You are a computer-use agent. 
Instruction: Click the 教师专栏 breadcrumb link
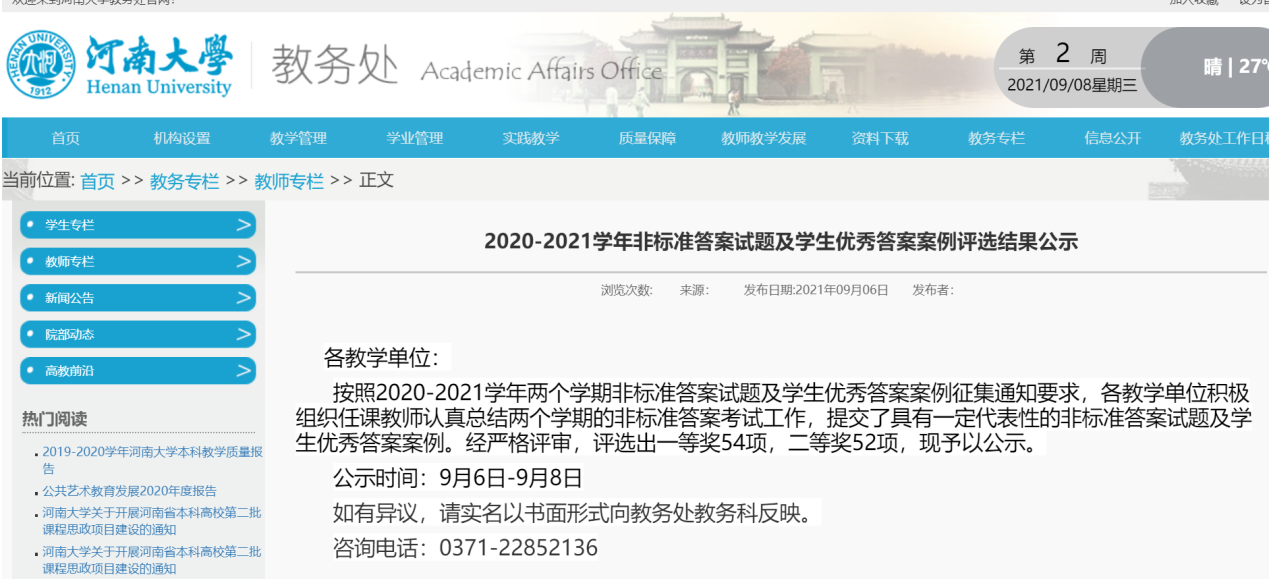point(289,181)
